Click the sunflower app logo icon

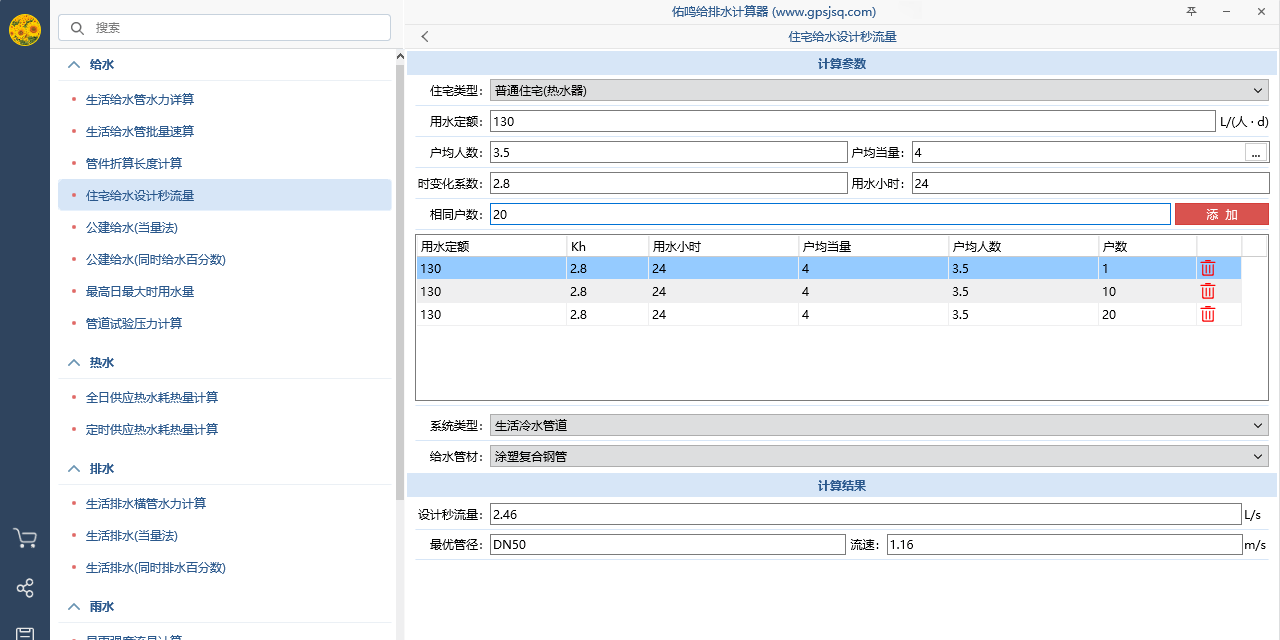25,30
